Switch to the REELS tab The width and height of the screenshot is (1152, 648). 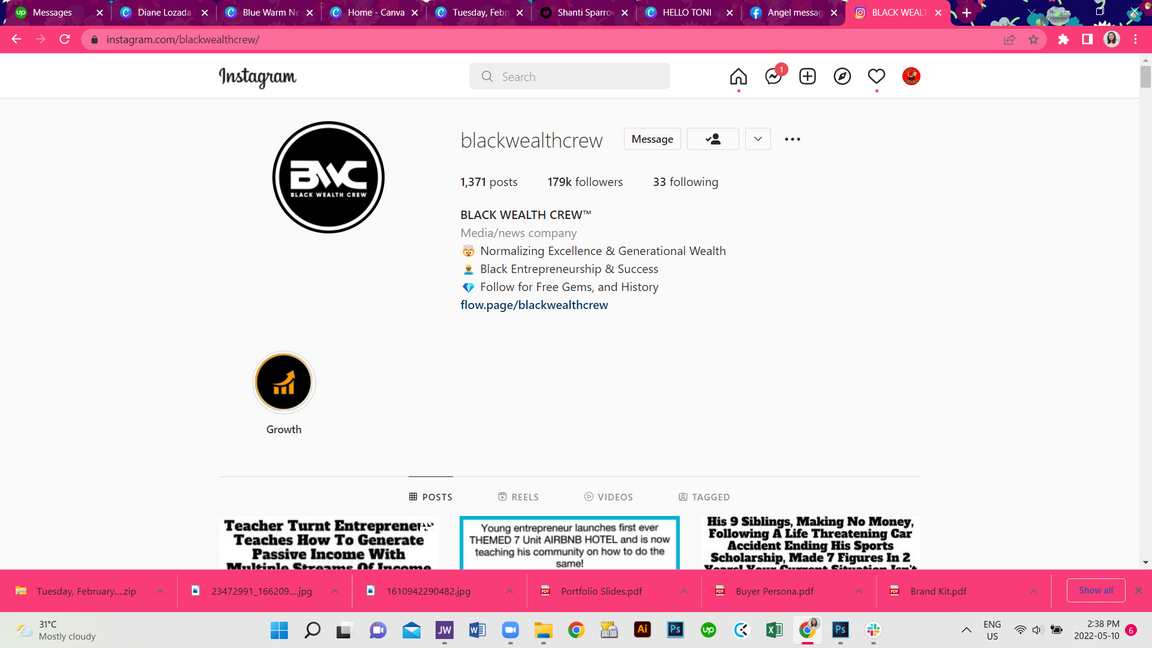pos(519,497)
